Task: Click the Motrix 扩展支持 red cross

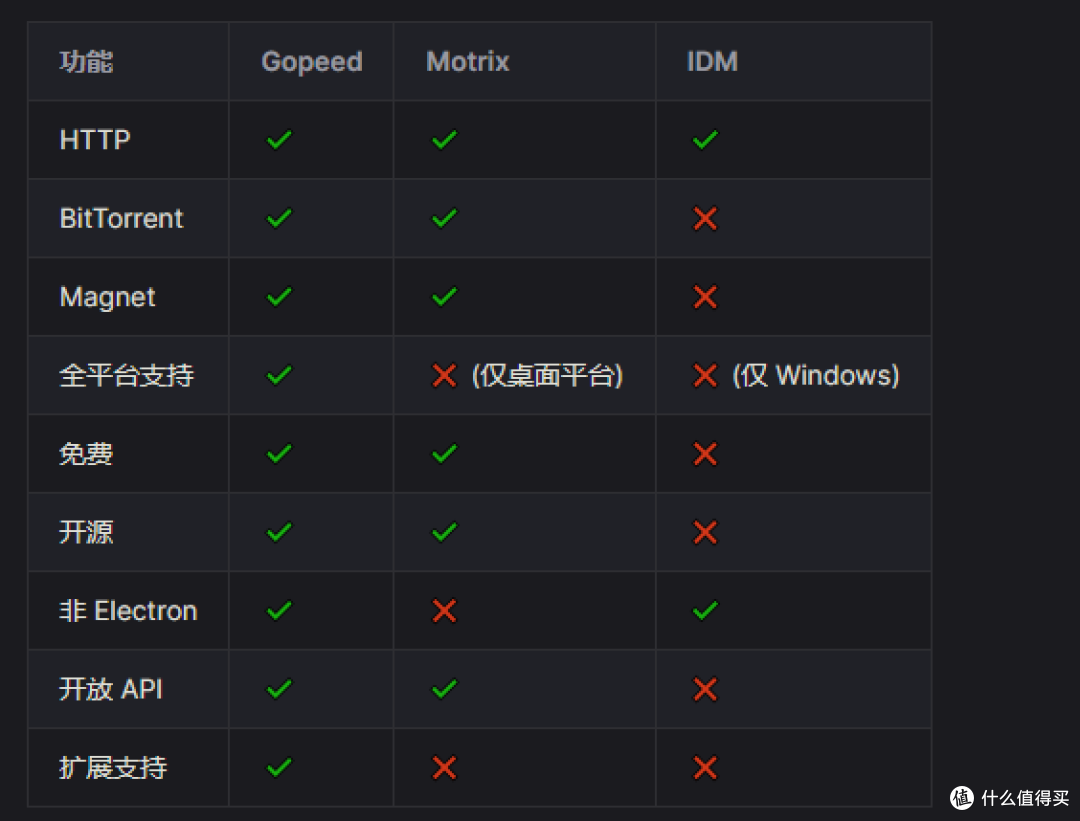Action: [x=444, y=767]
